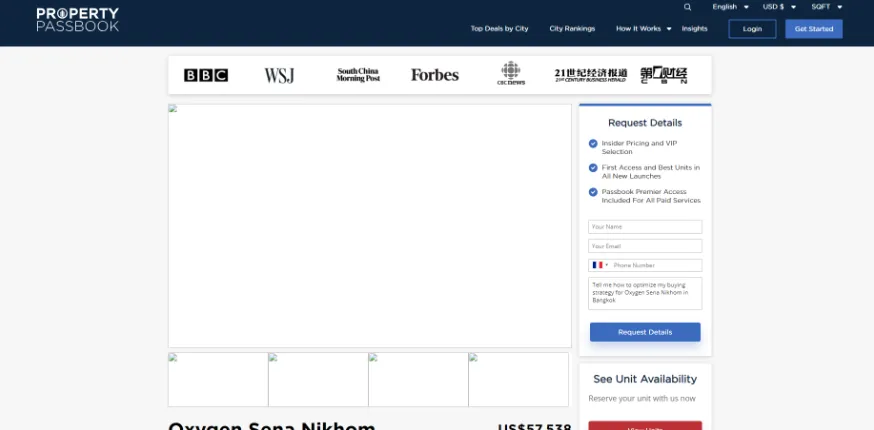The height and width of the screenshot is (430, 874).
Task: Click the WSJ logo
Action: [x=279, y=75]
